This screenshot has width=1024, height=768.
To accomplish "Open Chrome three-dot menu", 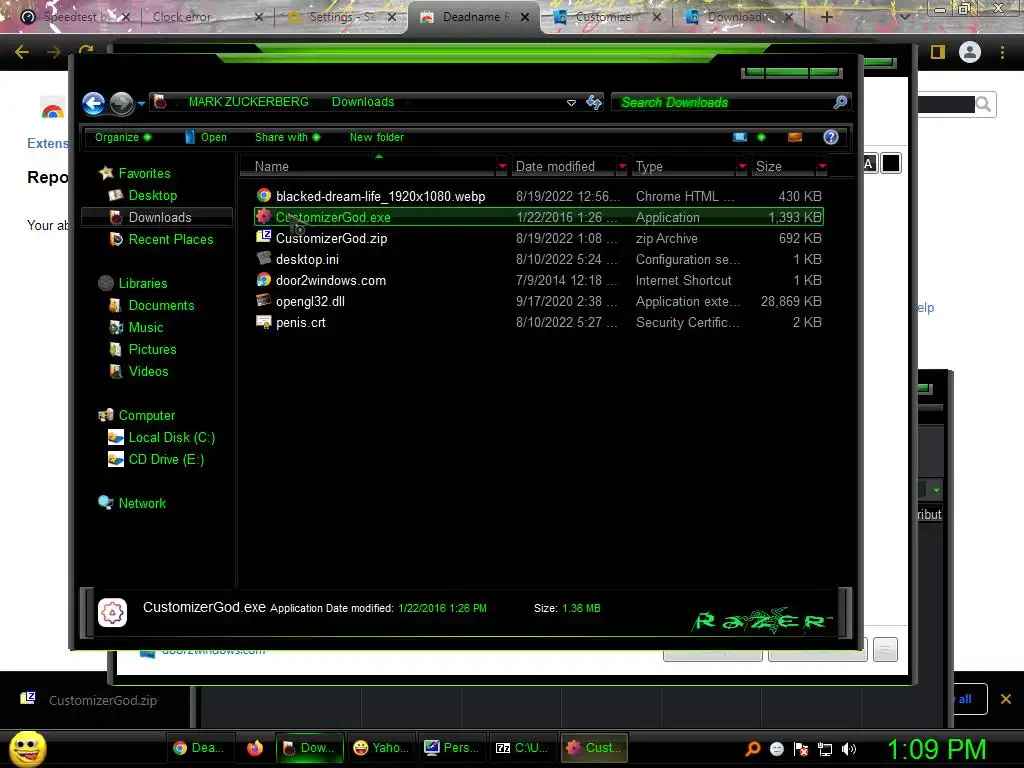I will click(x=1002, y=52).
